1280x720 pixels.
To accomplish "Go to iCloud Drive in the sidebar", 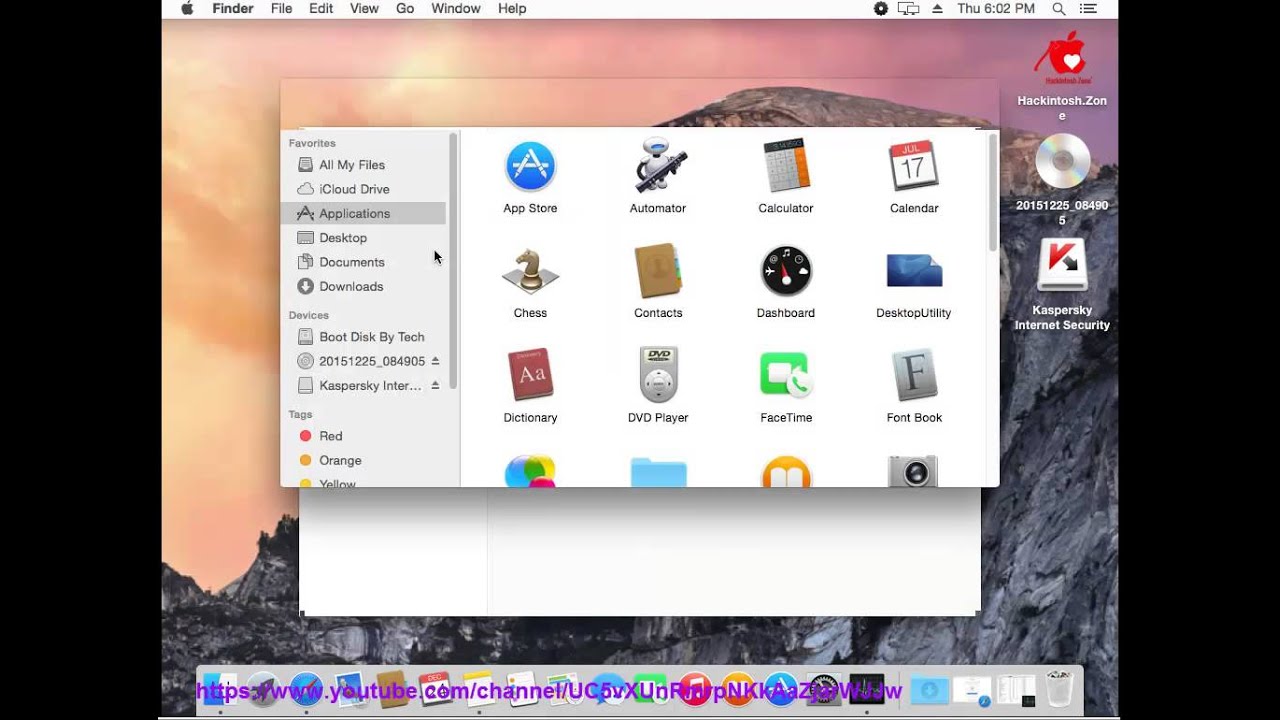I will point(365,189).
